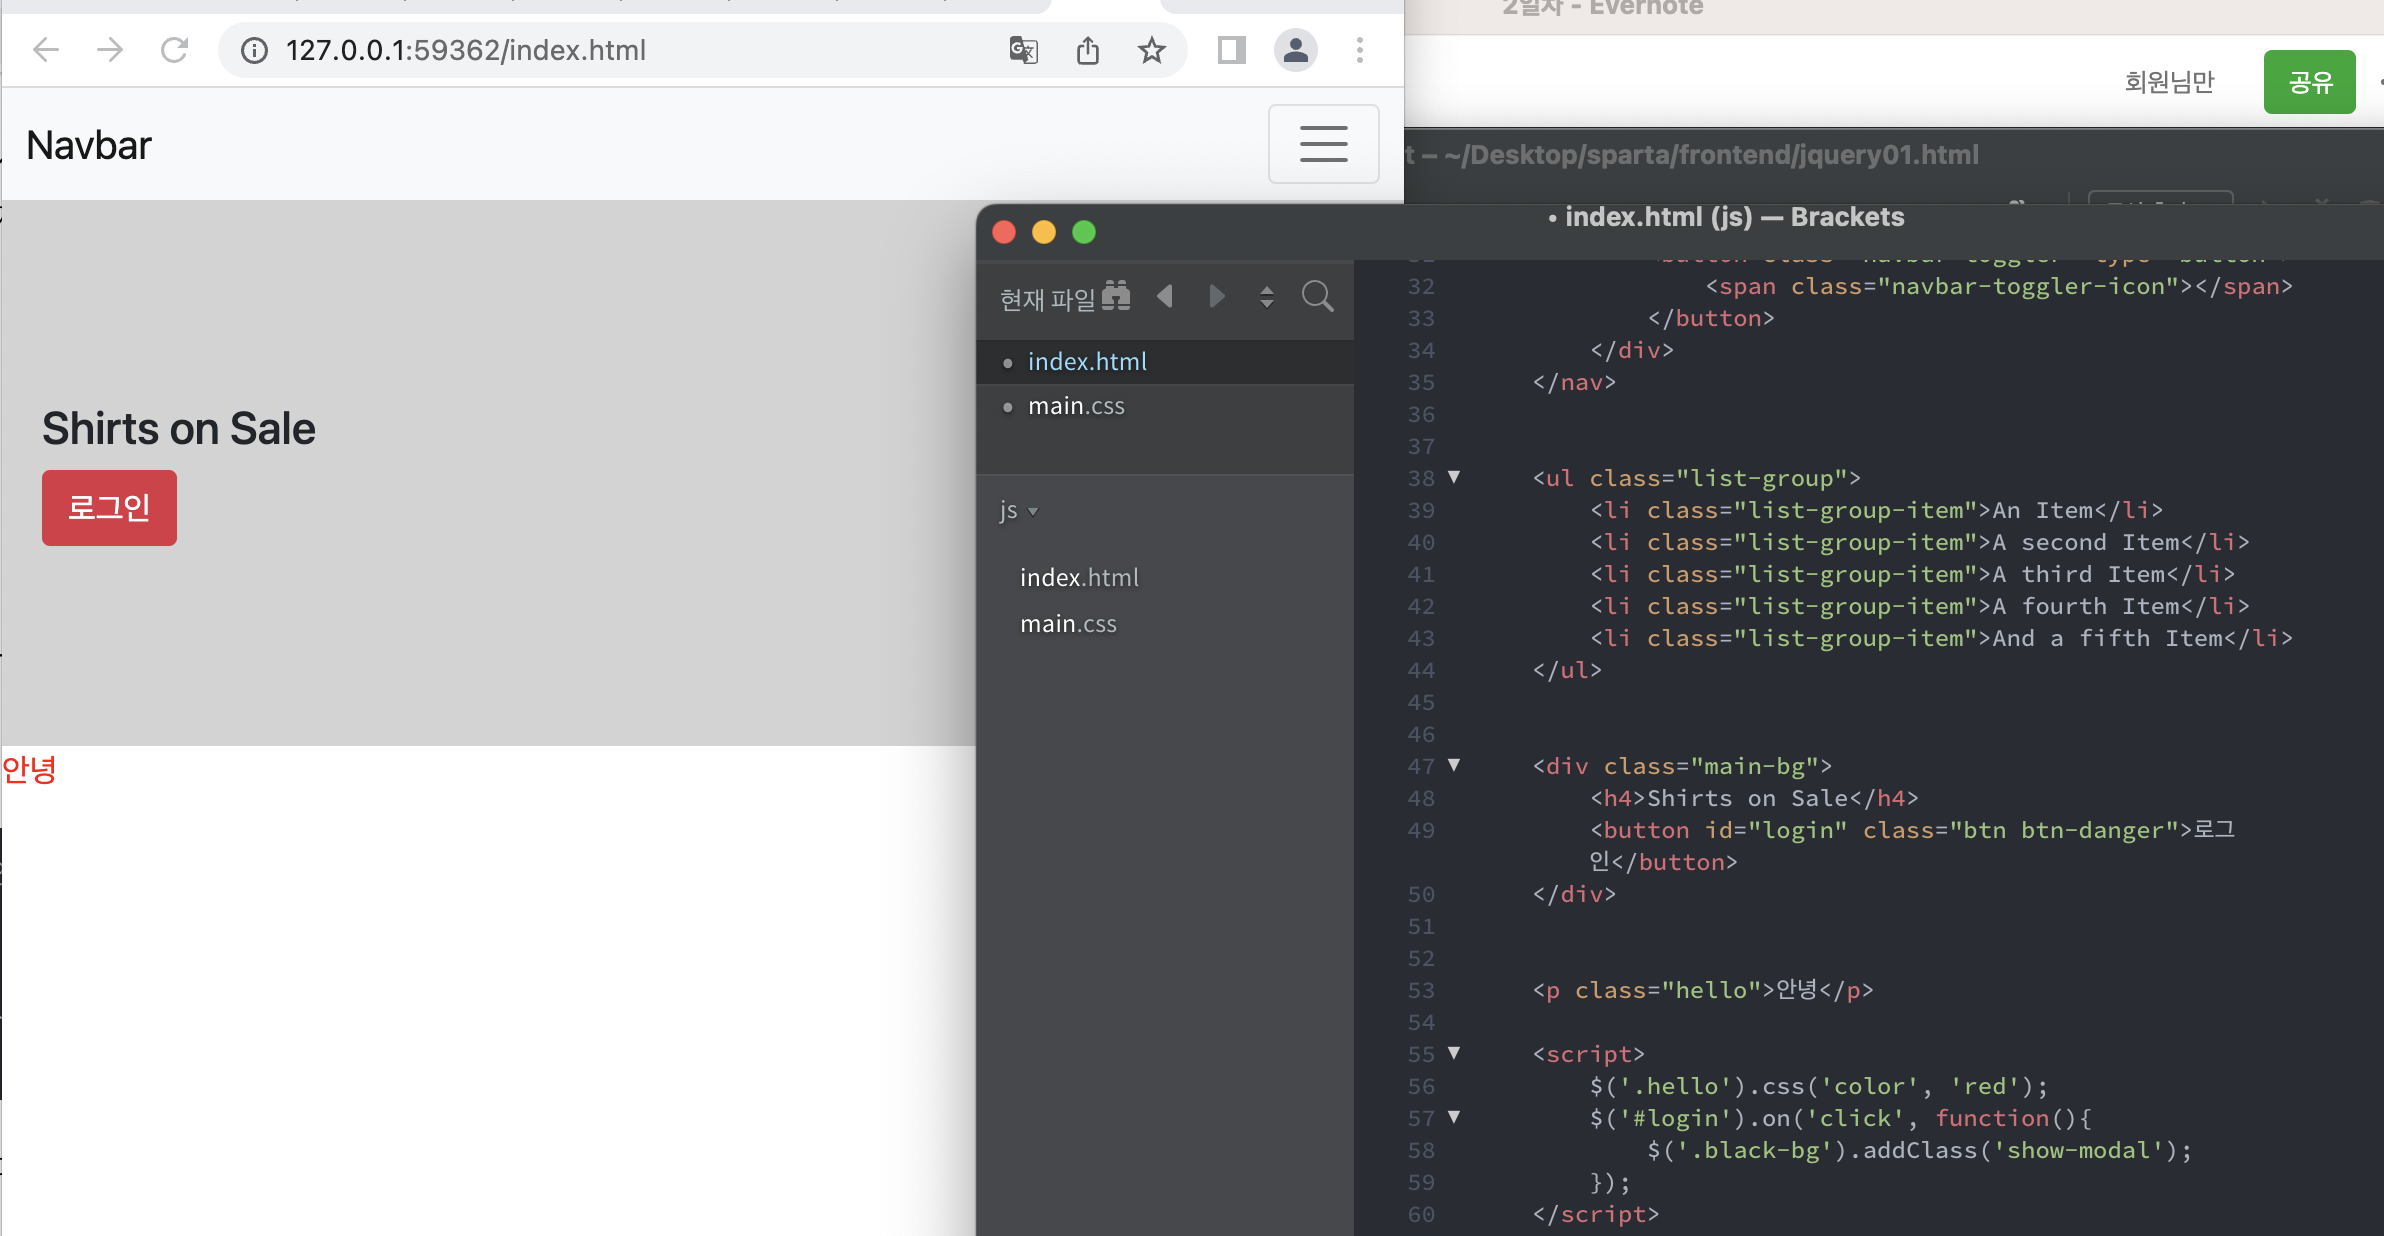
Task: Open Google Translate icon in address bar
Action: (x=1023, y=50)
